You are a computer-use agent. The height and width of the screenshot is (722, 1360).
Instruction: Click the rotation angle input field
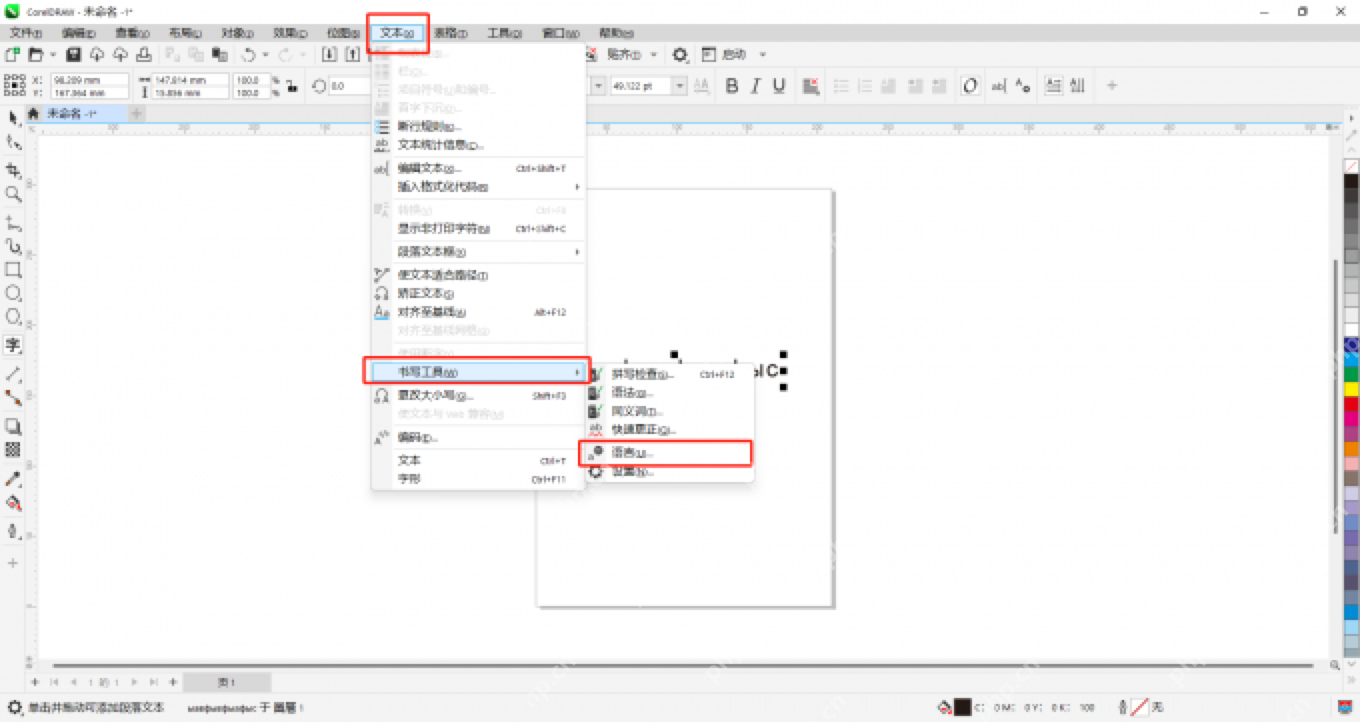tap(348, 86)
